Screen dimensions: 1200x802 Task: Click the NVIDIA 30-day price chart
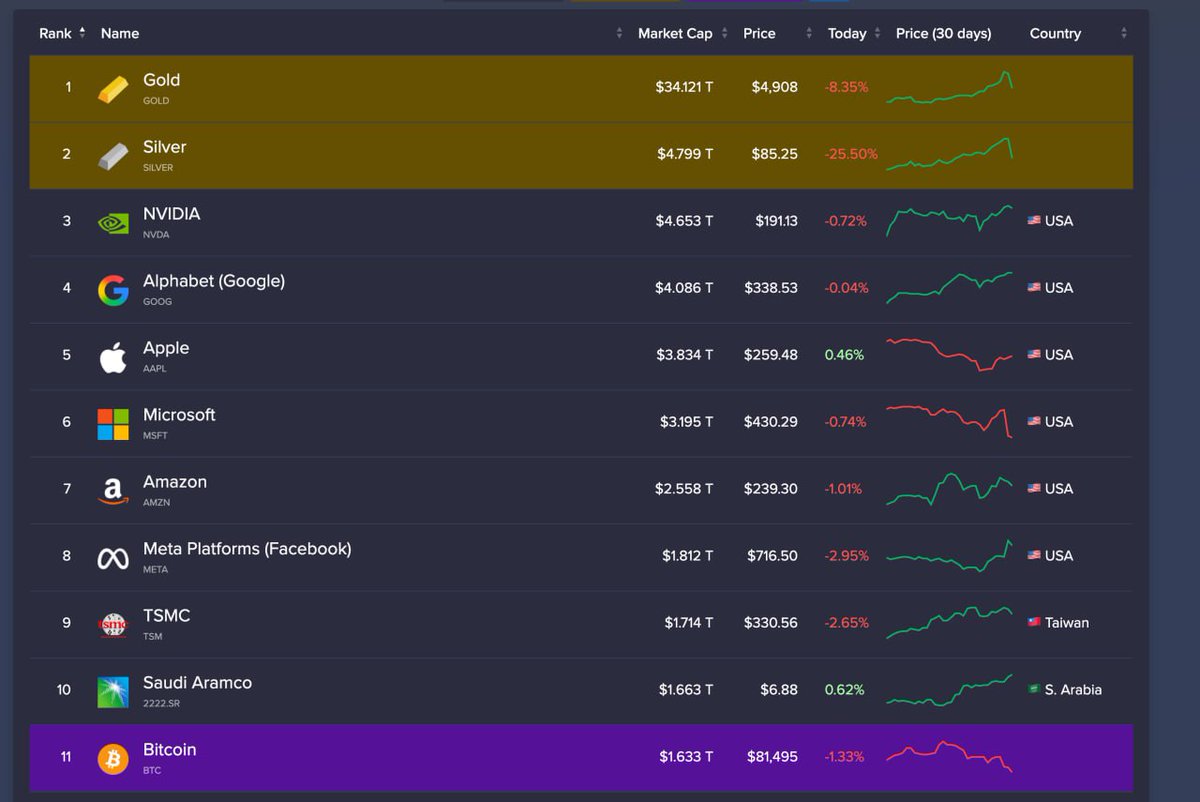950,220
